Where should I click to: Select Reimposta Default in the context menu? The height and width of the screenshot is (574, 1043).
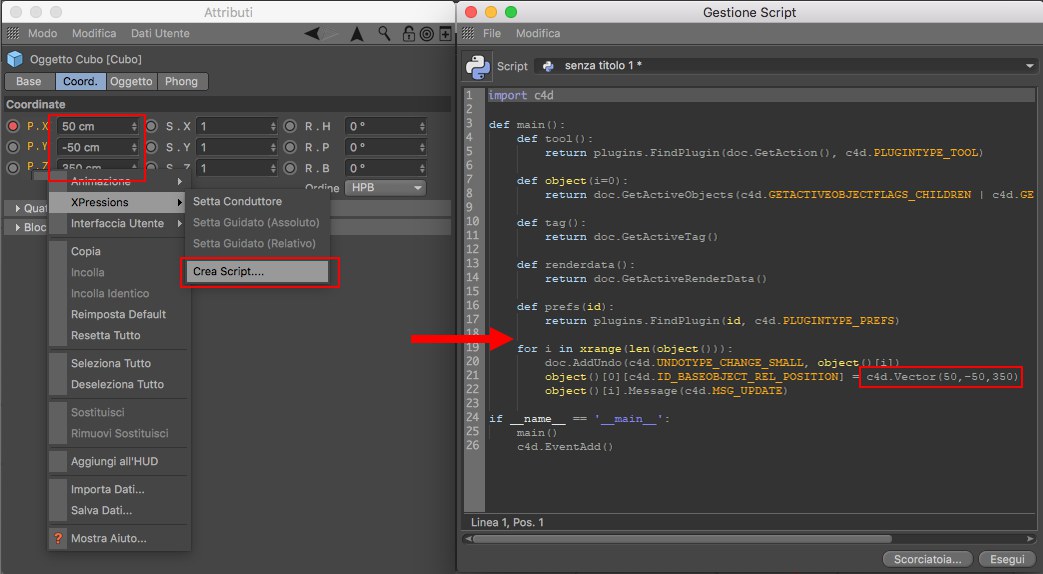point(120,314)
